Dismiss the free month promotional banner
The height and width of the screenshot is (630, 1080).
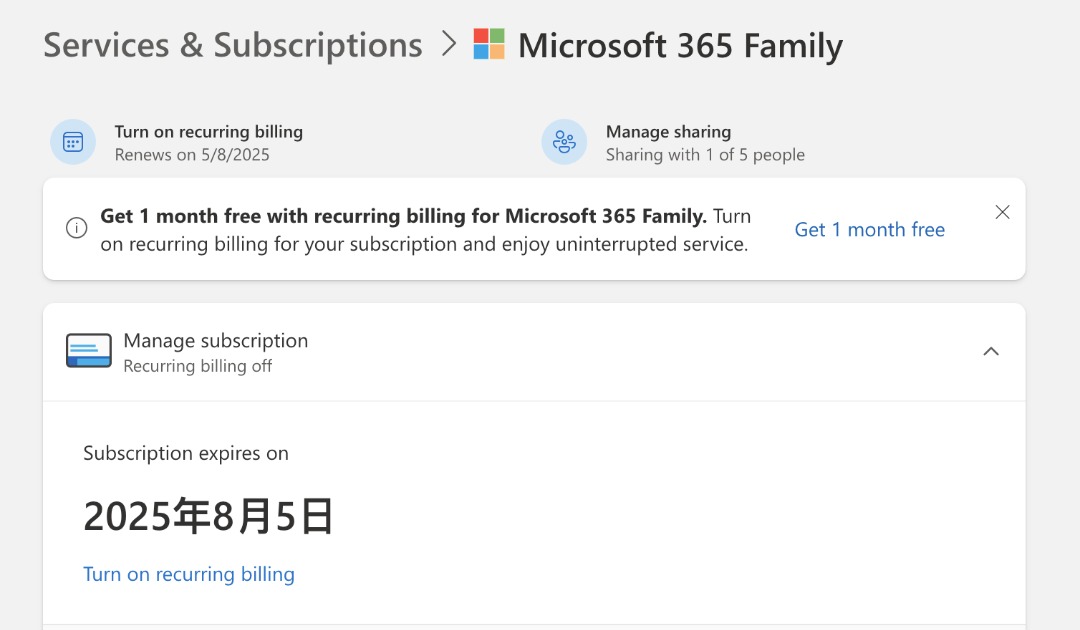(1002, 212)
